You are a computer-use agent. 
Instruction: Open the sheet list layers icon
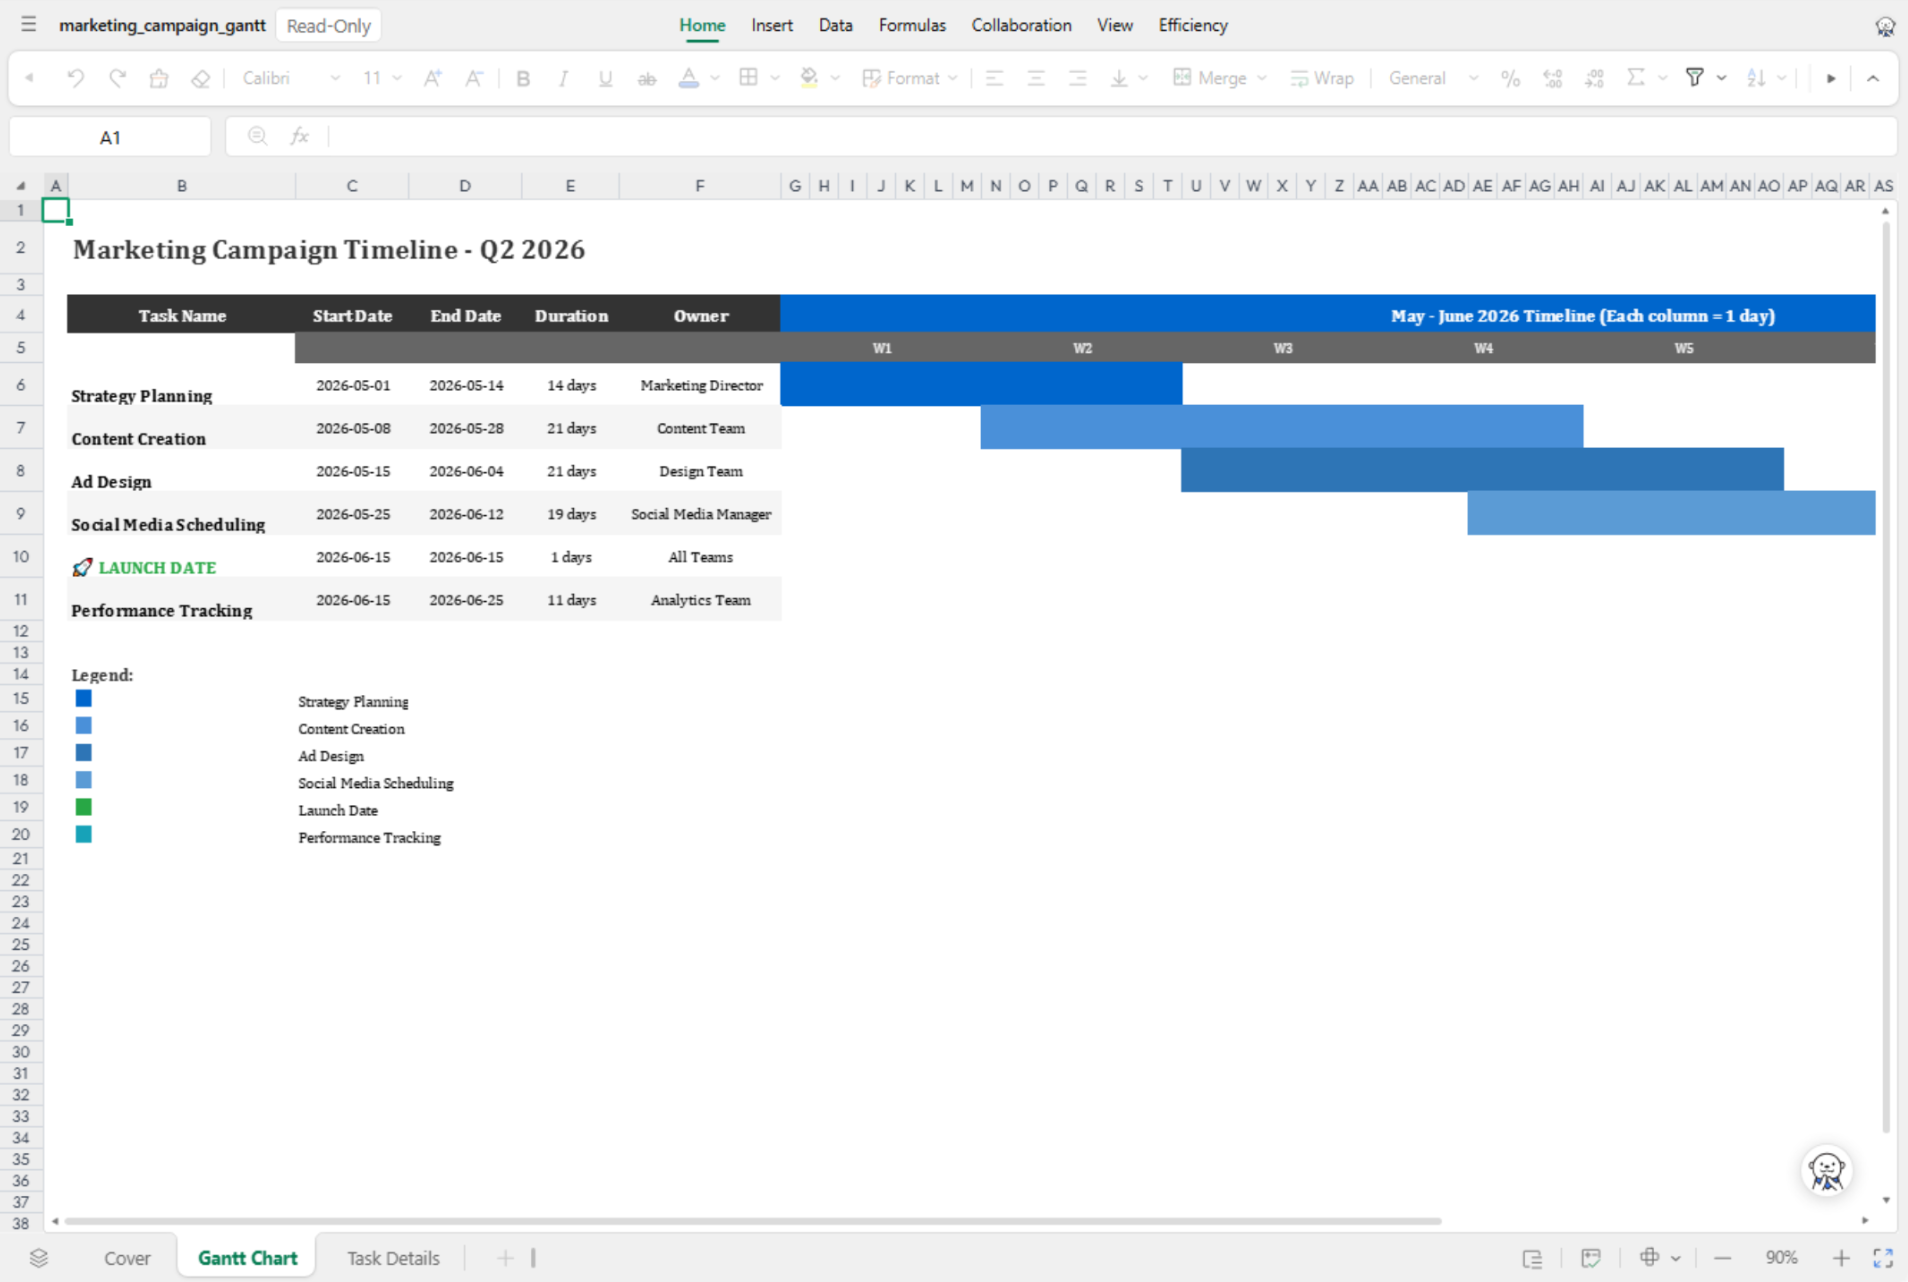click(x=39, y=1258)
